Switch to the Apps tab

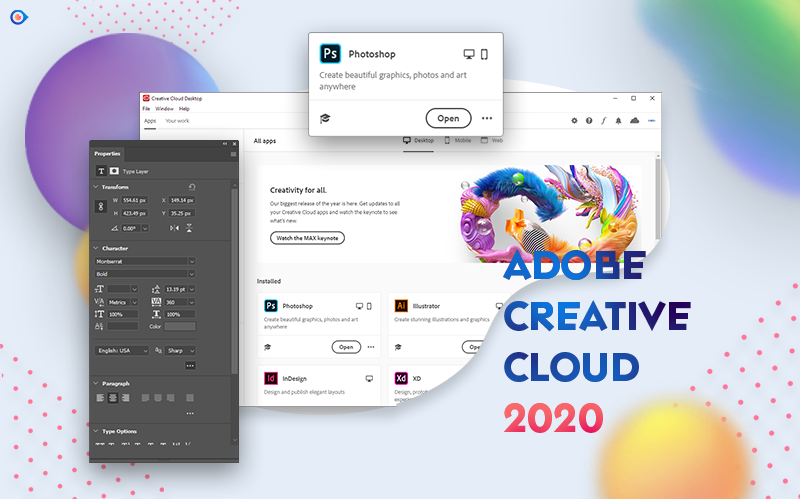[150, 121]
